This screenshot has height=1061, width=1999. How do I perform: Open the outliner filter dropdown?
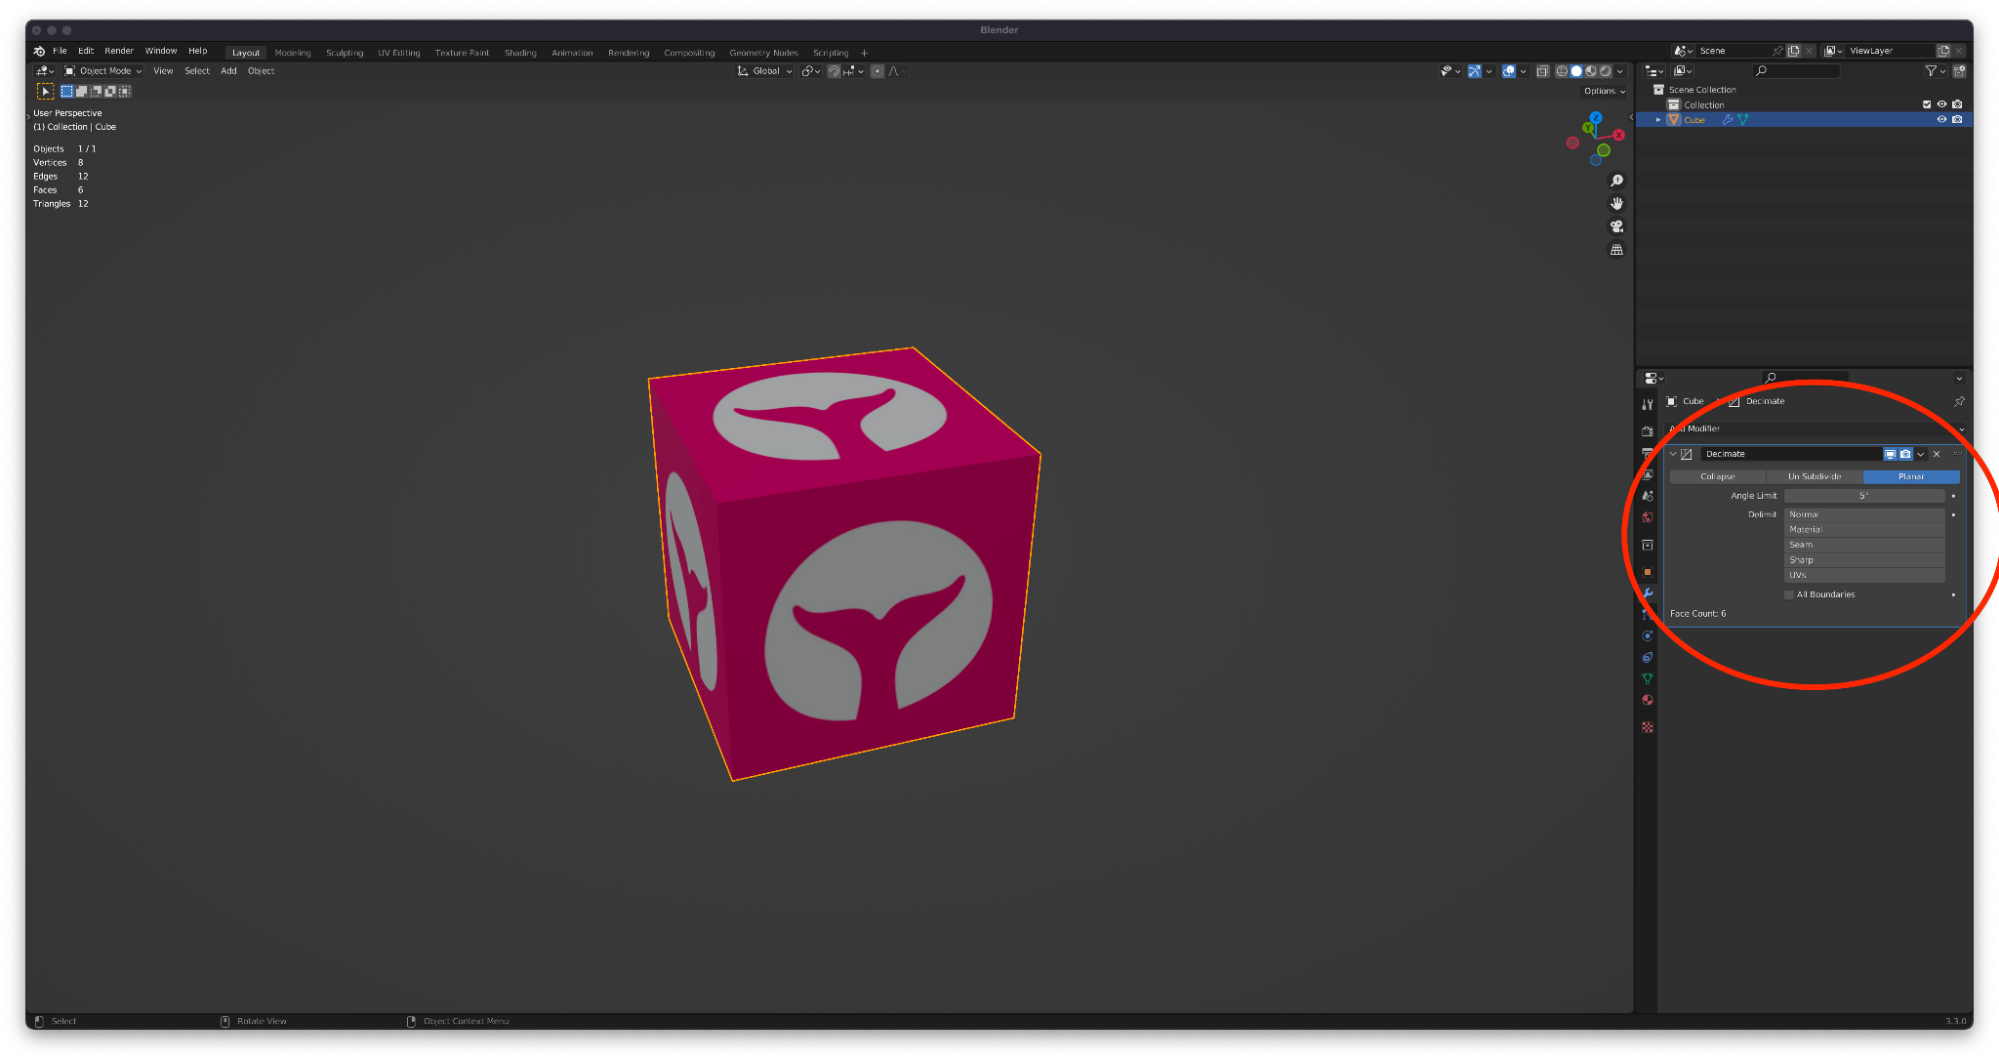point(1934,71)
